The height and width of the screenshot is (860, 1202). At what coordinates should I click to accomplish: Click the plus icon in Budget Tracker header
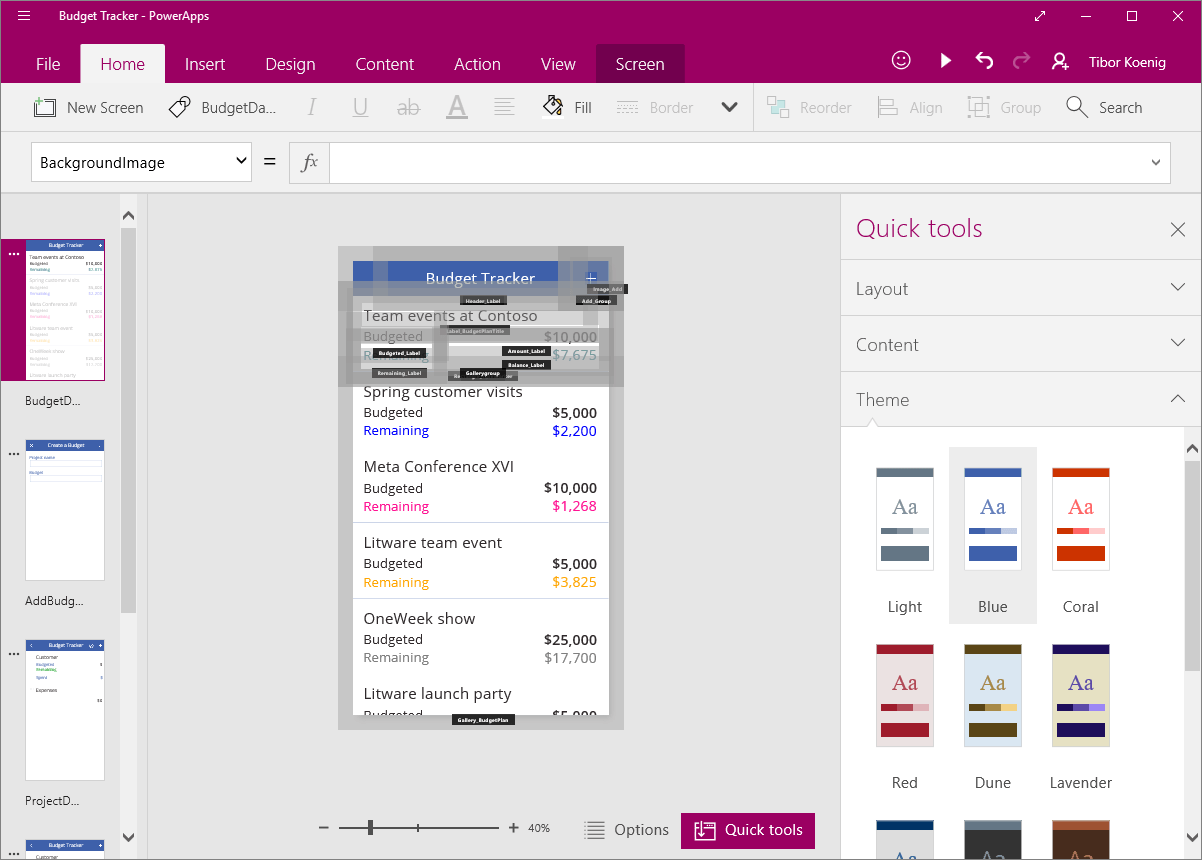click(x=591, y=277)
